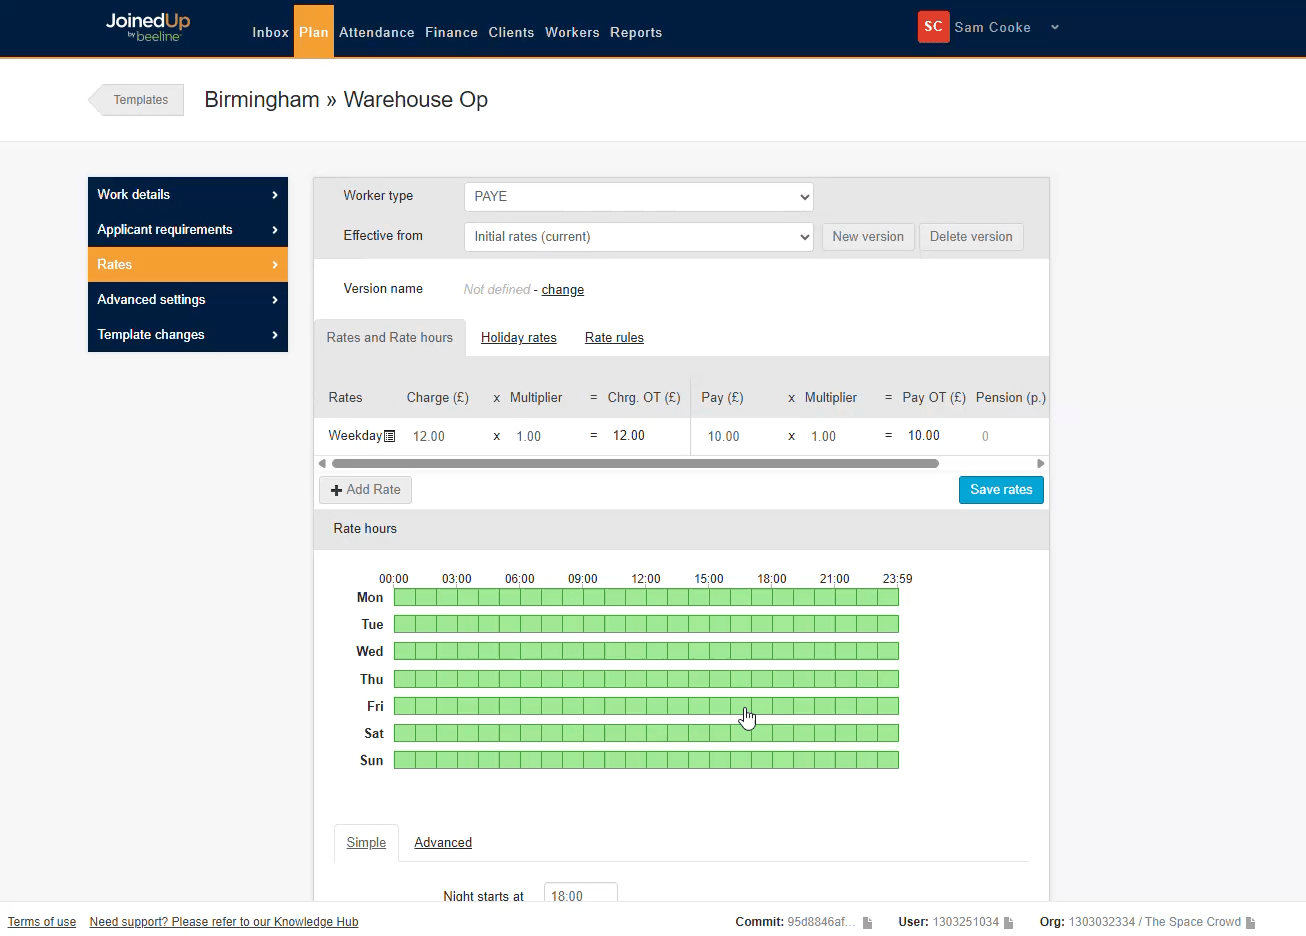Click the change link for Version name
1306x936 pixels.
[x=562, y=290]
